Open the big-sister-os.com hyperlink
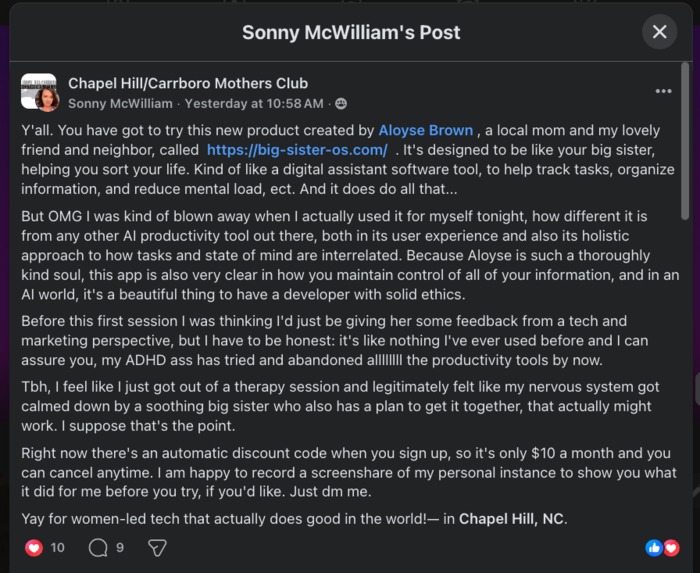This screenshot has width=700, height=573. pos(297,150)
